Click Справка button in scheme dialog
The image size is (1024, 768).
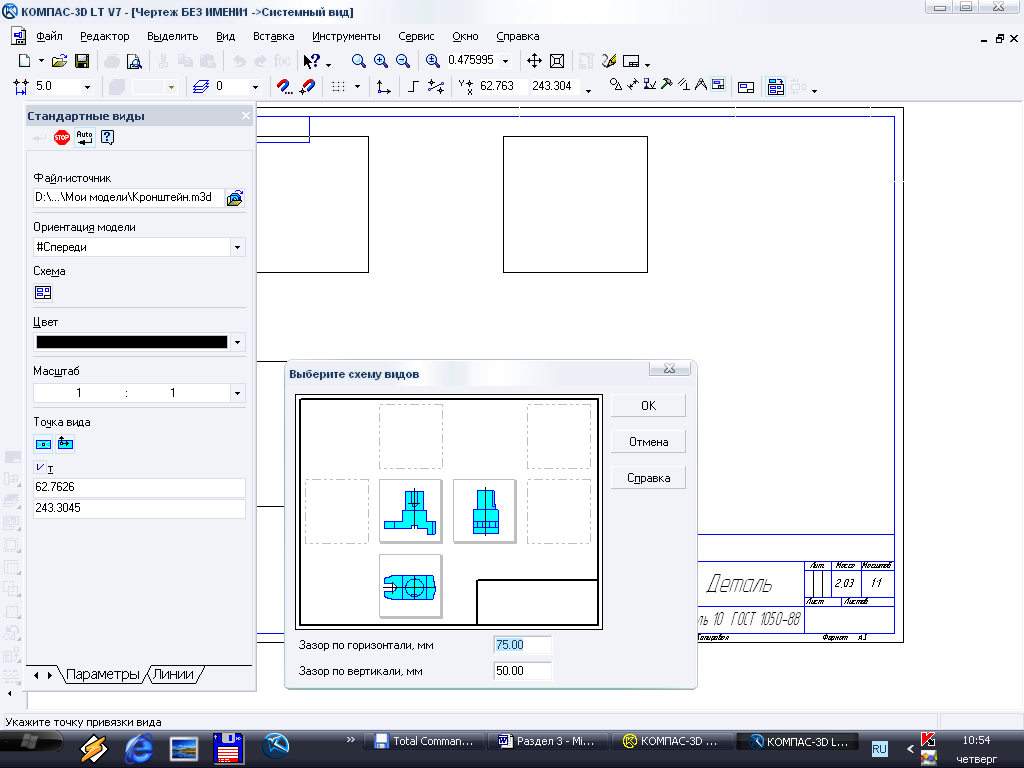click(x=648, y=478)
